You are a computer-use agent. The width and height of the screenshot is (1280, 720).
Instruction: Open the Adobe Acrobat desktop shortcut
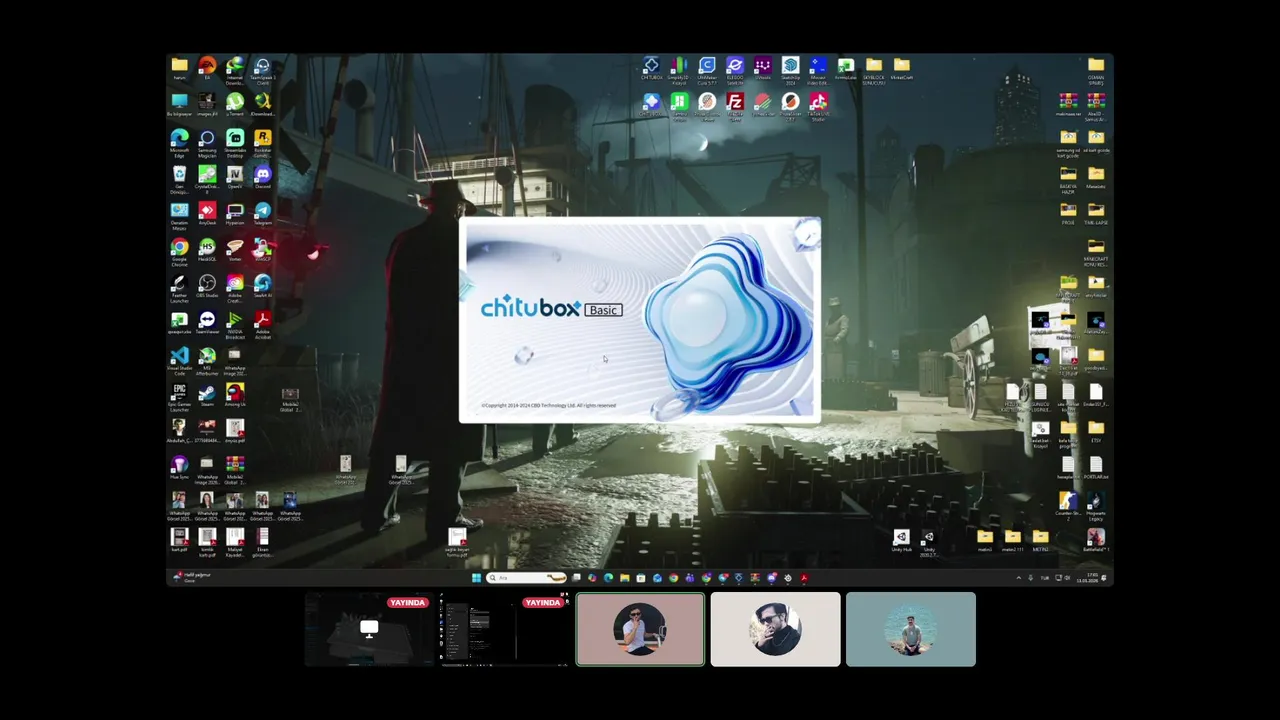pos(262,324)
